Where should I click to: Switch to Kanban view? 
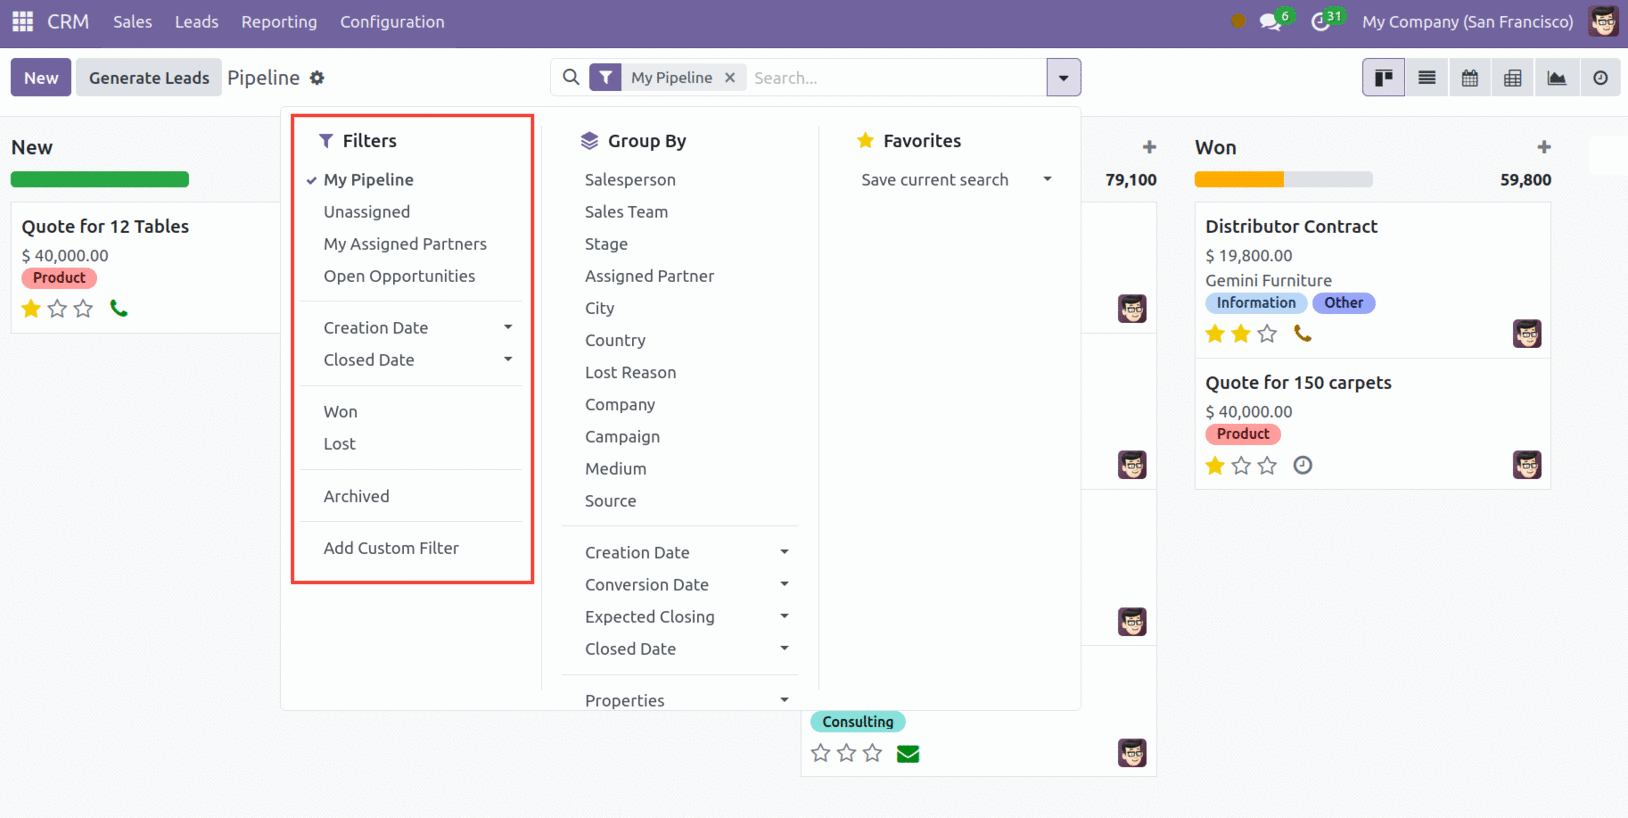click(1384, 77)
